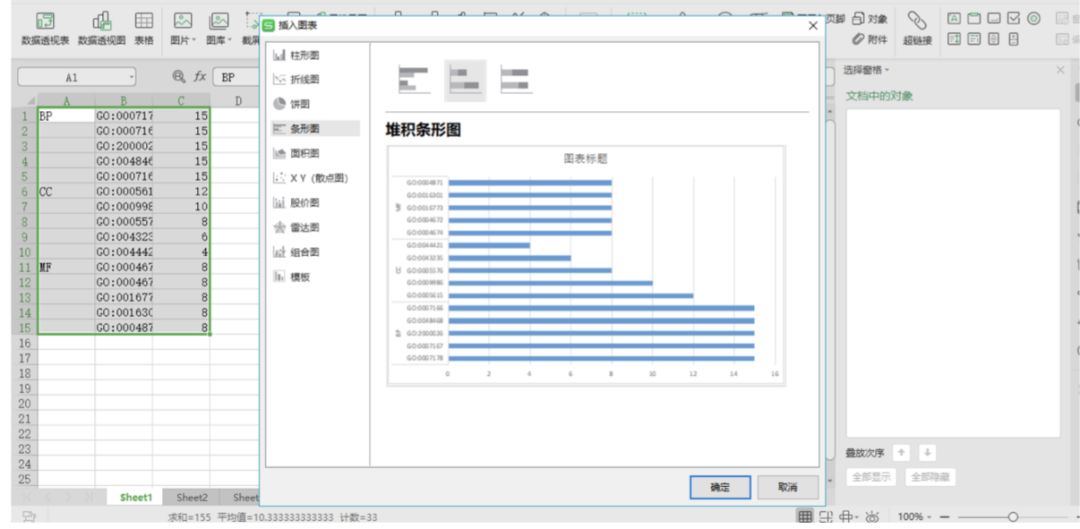Cancel dialog with 取消 button
Image resolution: width=1080 pixels, height=529 pixels.
pyautogui.click(x=788, y=487)
